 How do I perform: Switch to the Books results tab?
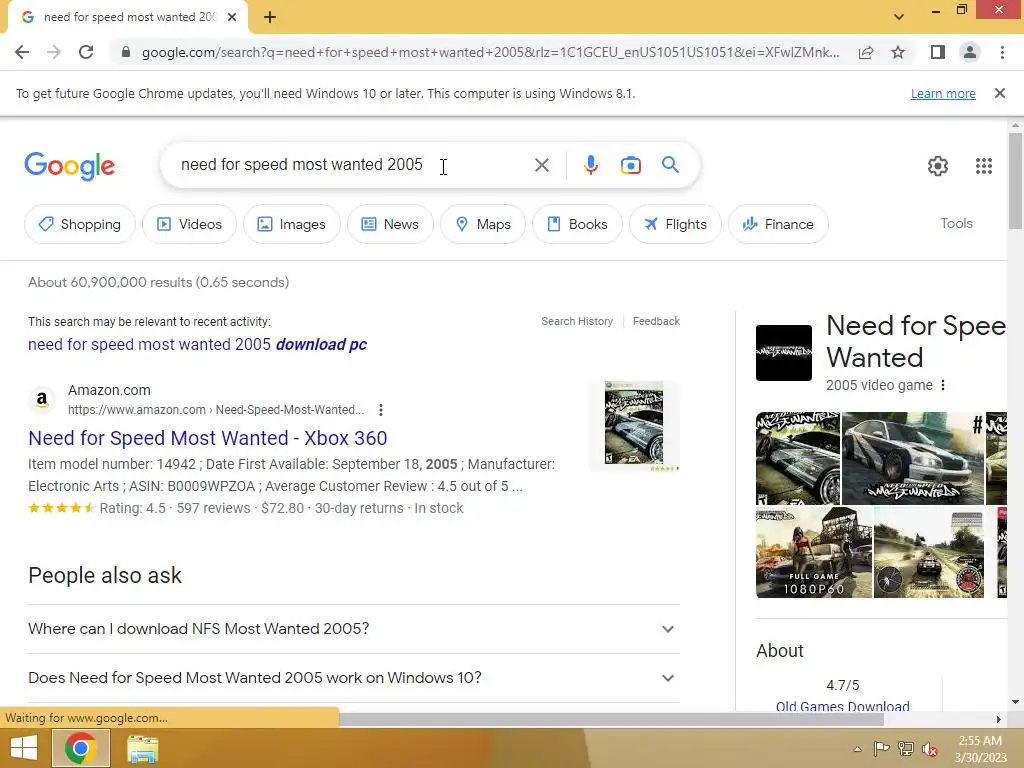(577, 224)
